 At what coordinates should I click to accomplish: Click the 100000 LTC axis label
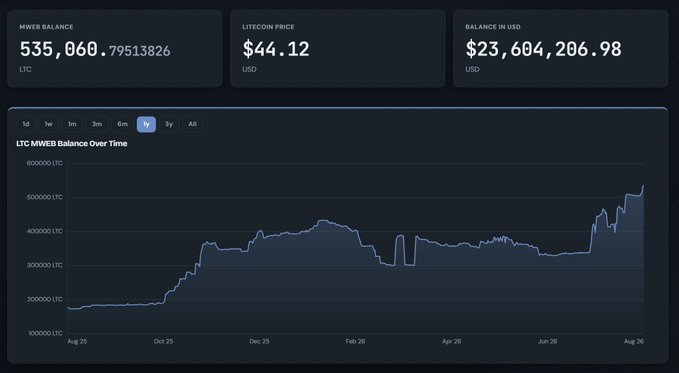(x=45, y=333)
